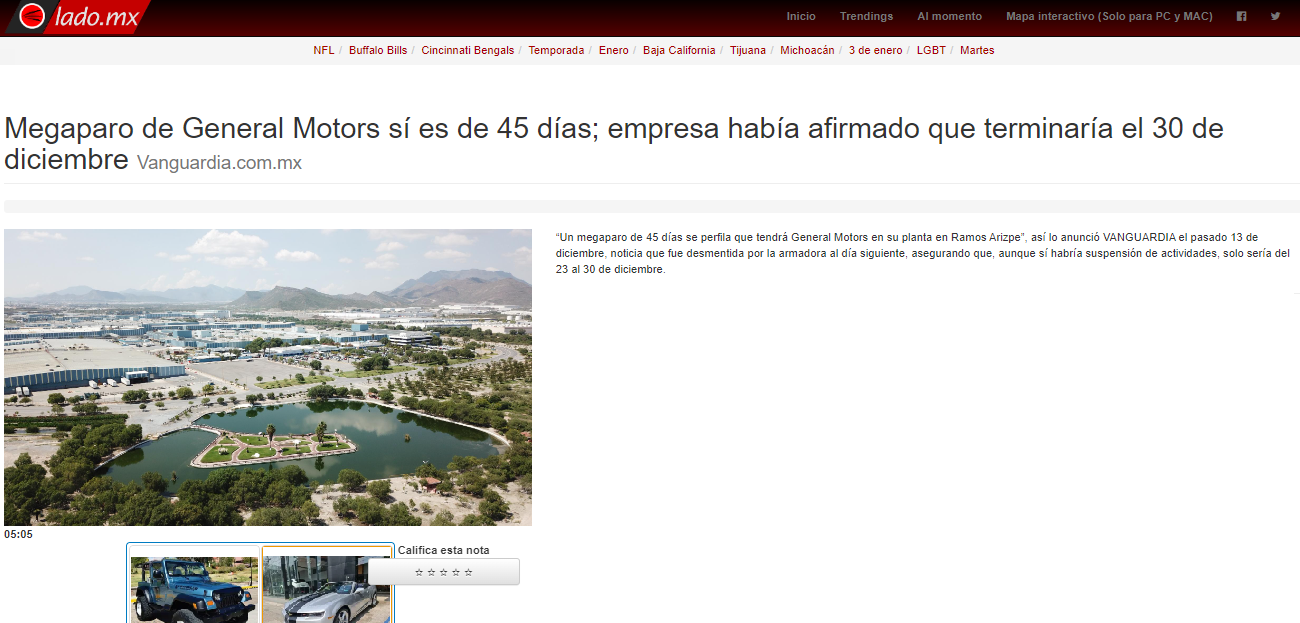This screenshot has height=623, width=1300.
Task: Open the Martes tag
Action: coord(977,50)
